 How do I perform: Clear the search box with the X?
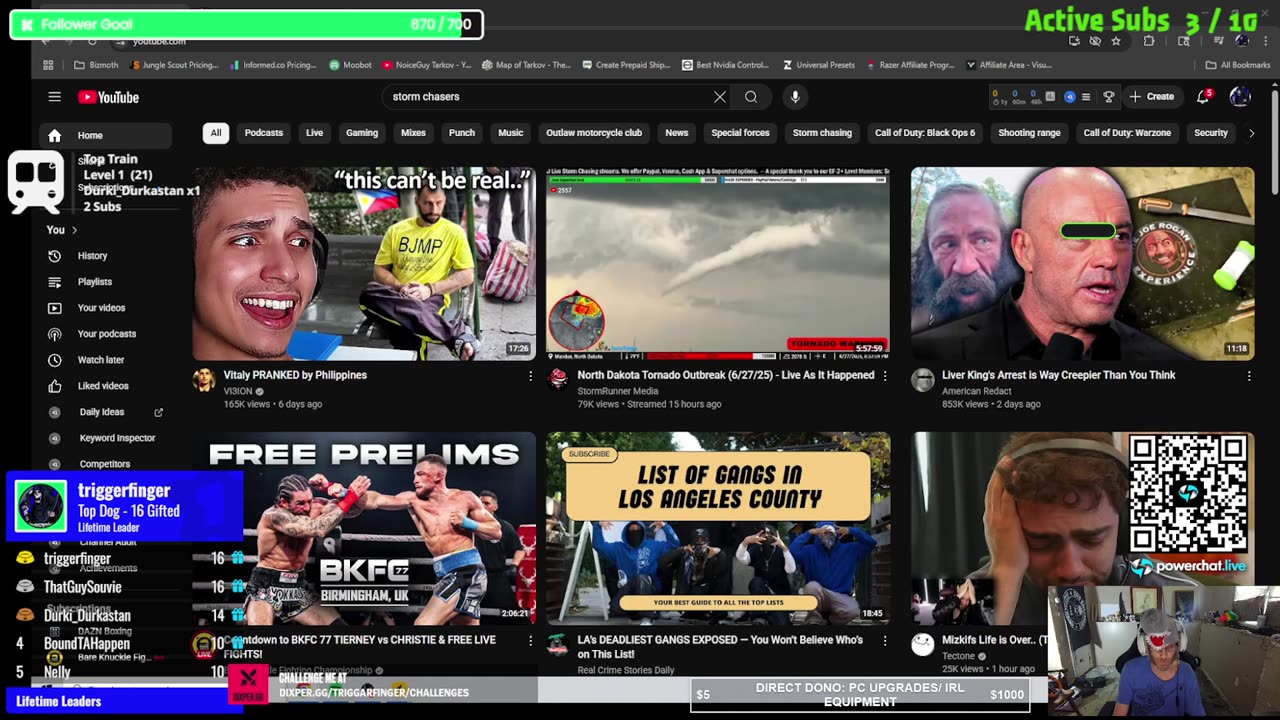click(719, 97)
